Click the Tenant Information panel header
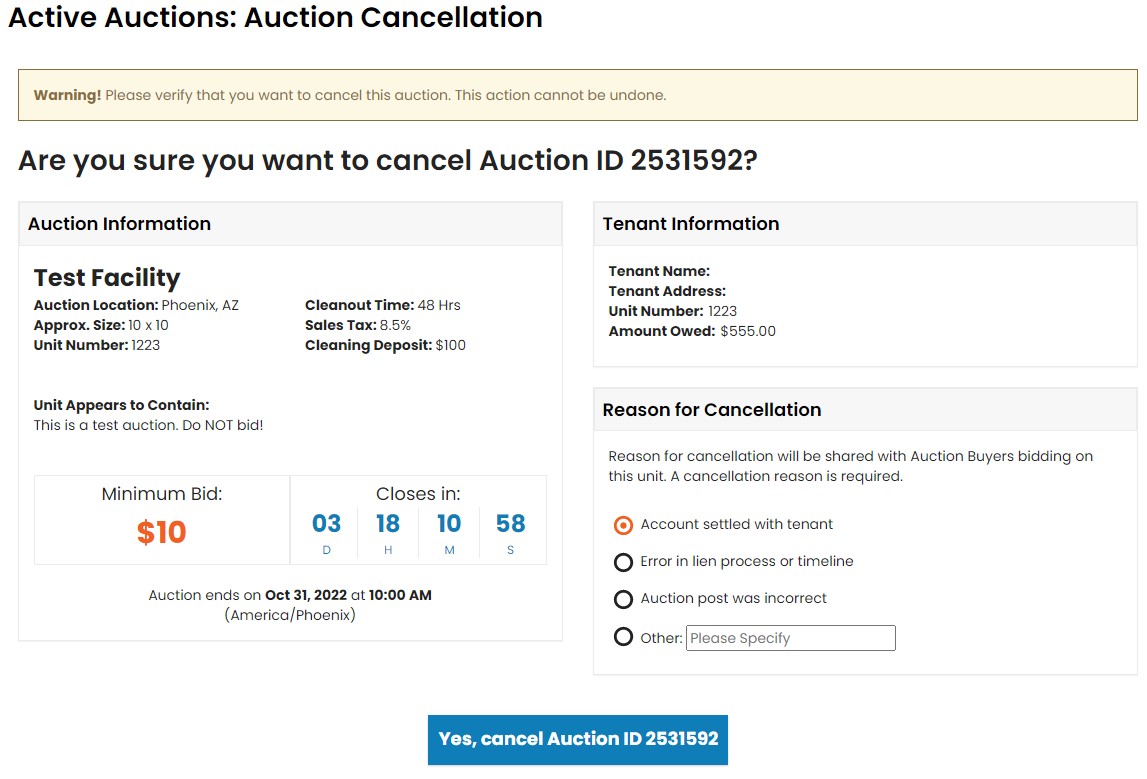The width and height of the screenshot is (1147, 779). pyautogui.click(x=689, y=223)
